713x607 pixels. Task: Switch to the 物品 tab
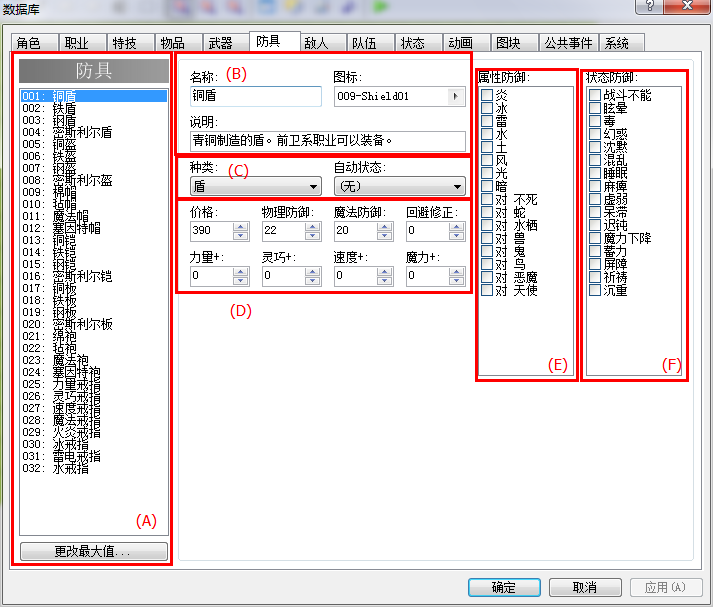179,43
